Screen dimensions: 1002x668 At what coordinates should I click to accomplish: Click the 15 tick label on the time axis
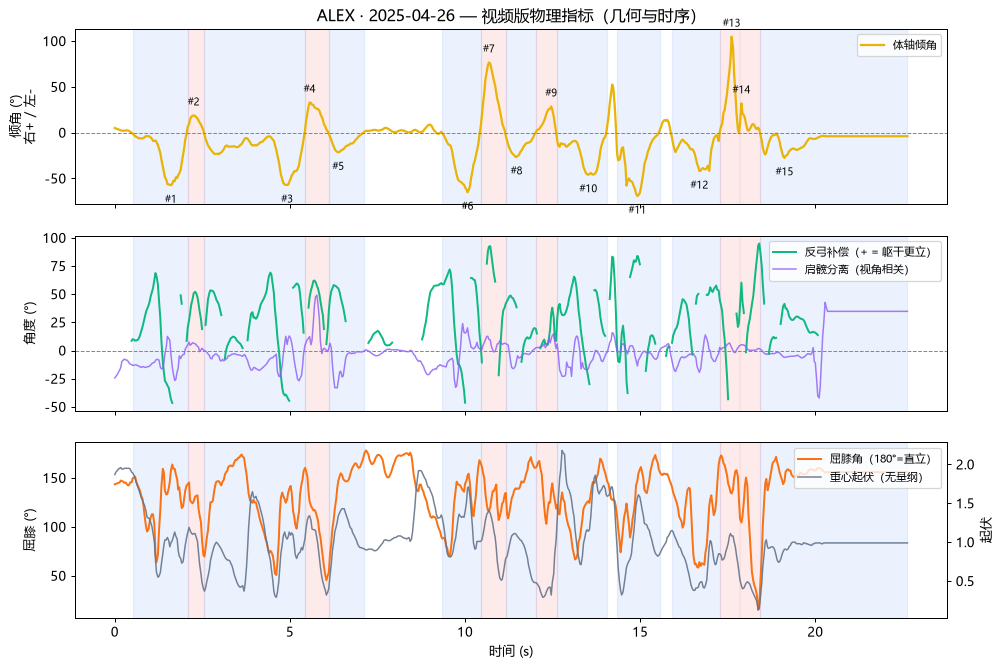tap(640, 632)
